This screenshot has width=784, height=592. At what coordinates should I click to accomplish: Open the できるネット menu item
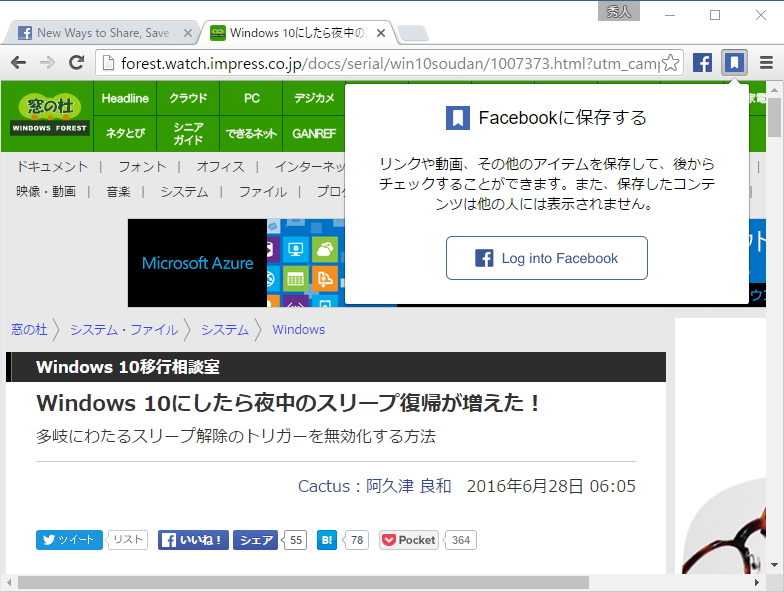click(x=251, y=134)
